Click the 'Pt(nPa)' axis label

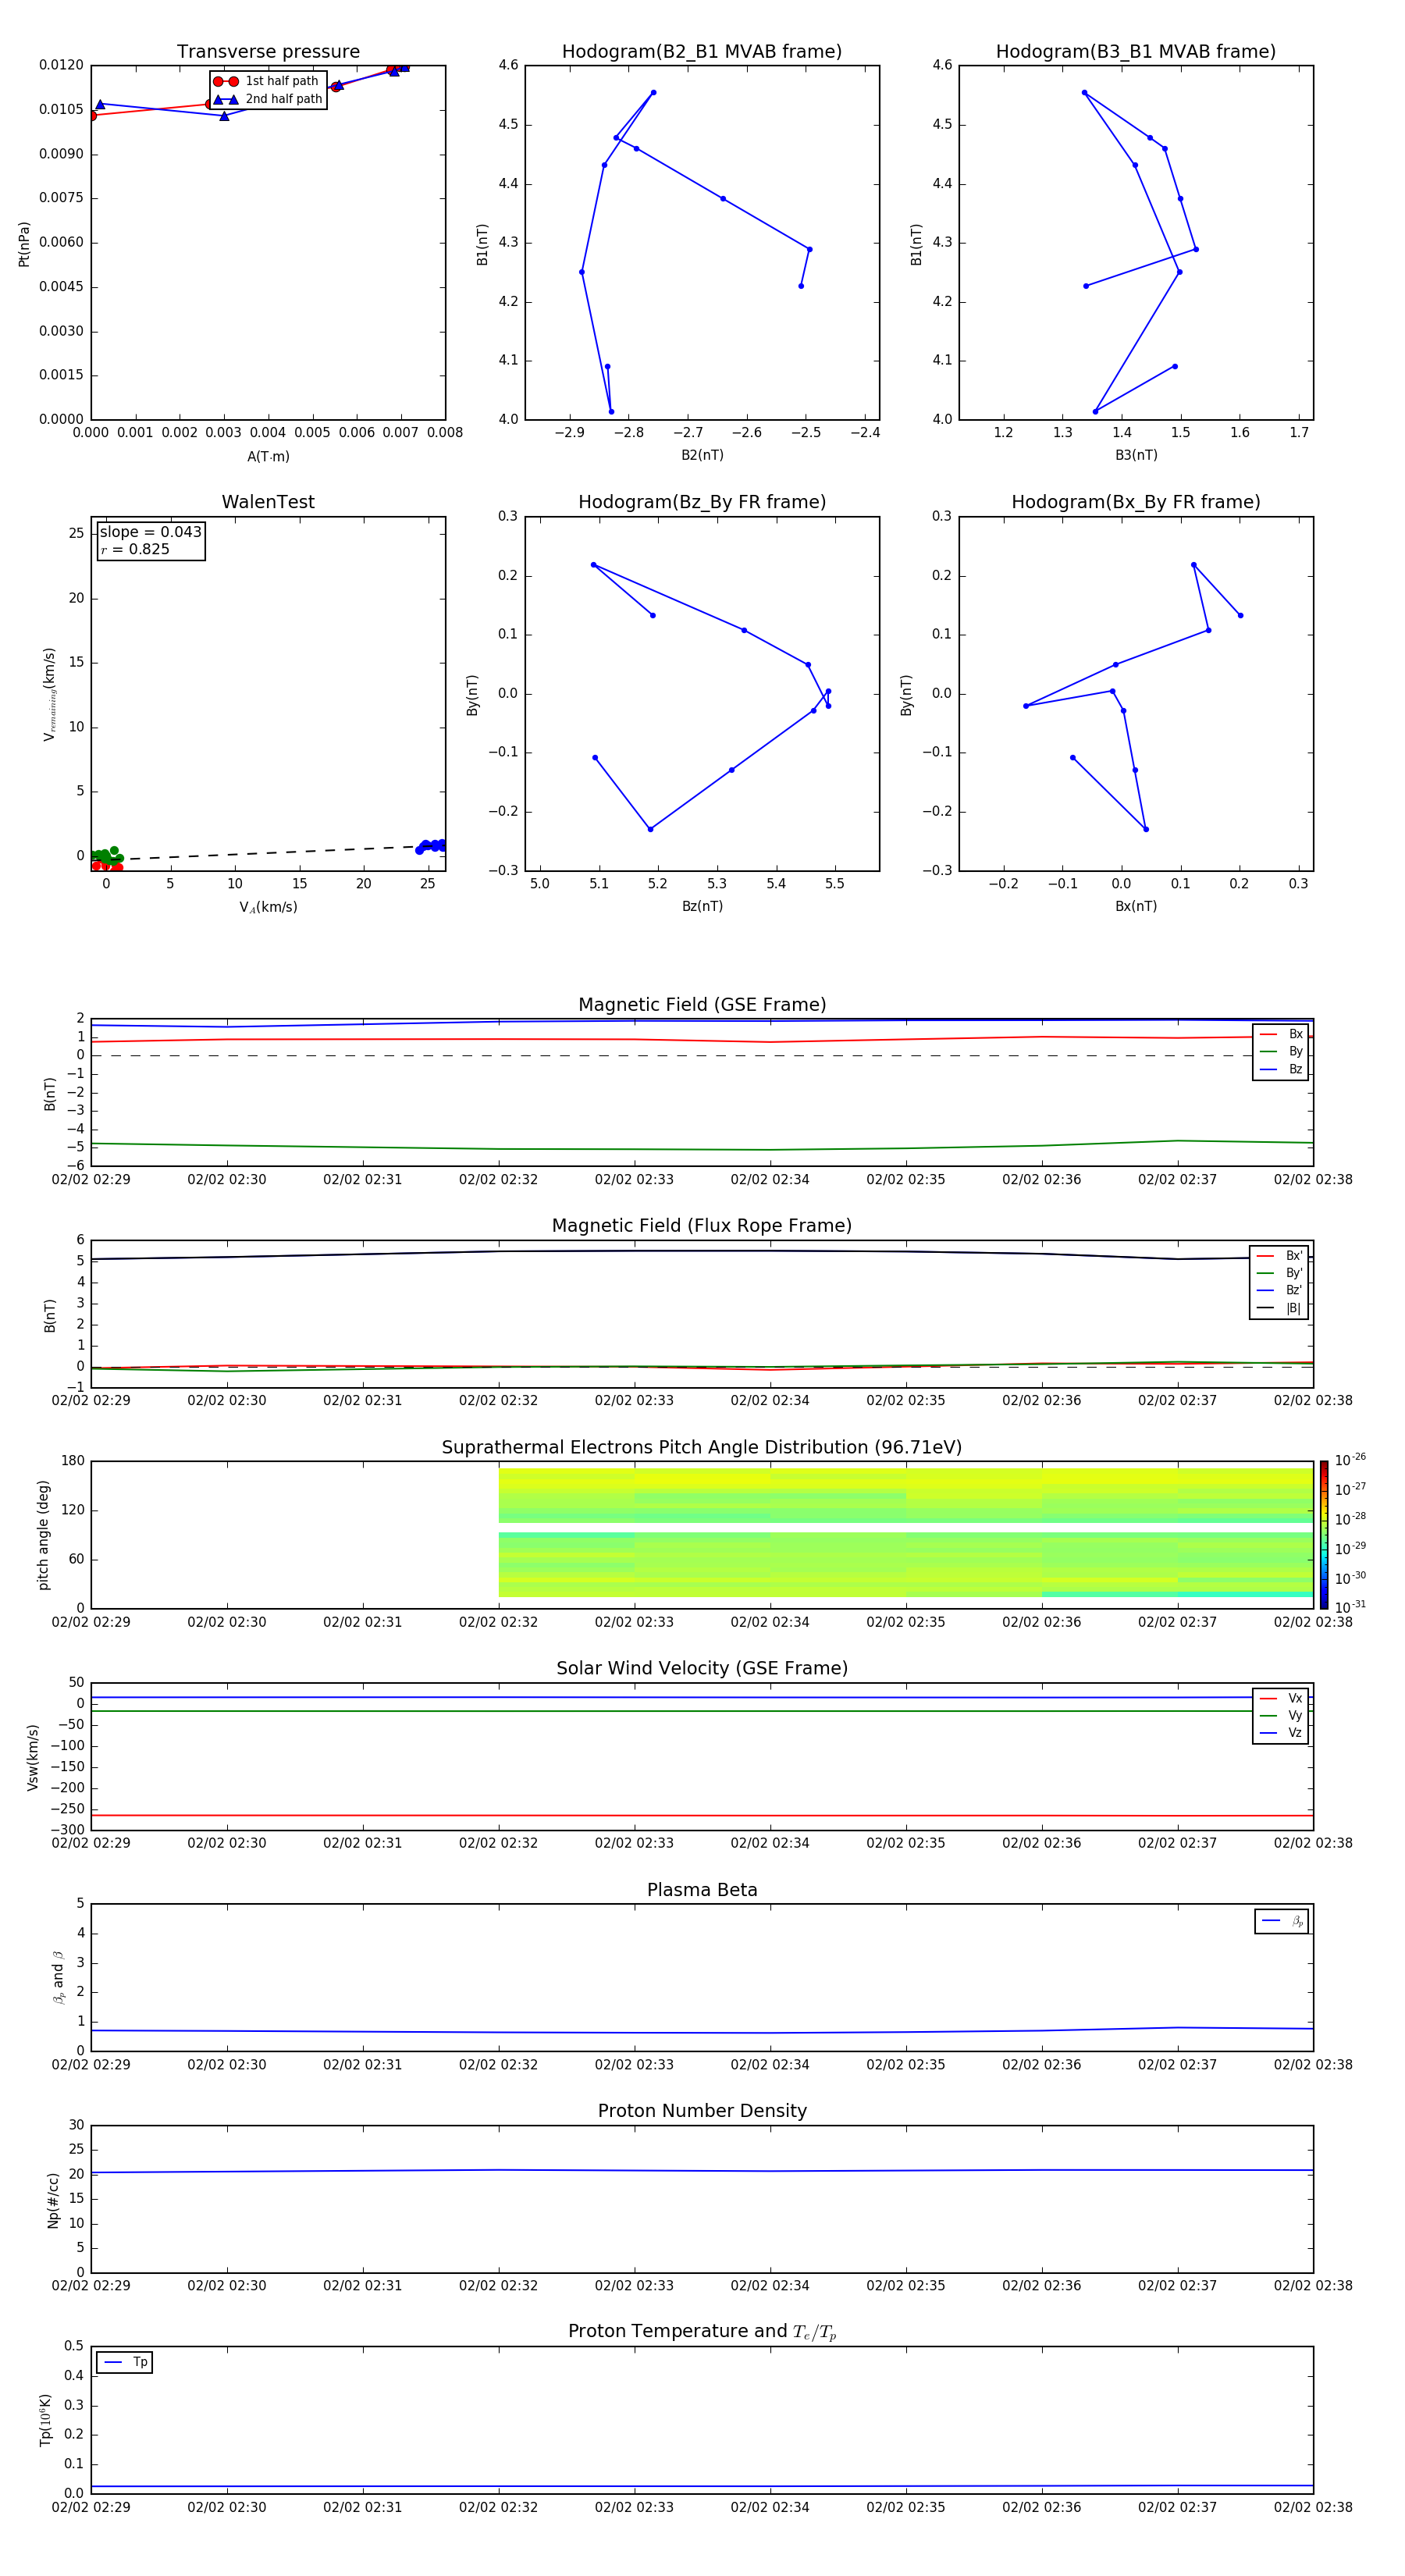24,243
